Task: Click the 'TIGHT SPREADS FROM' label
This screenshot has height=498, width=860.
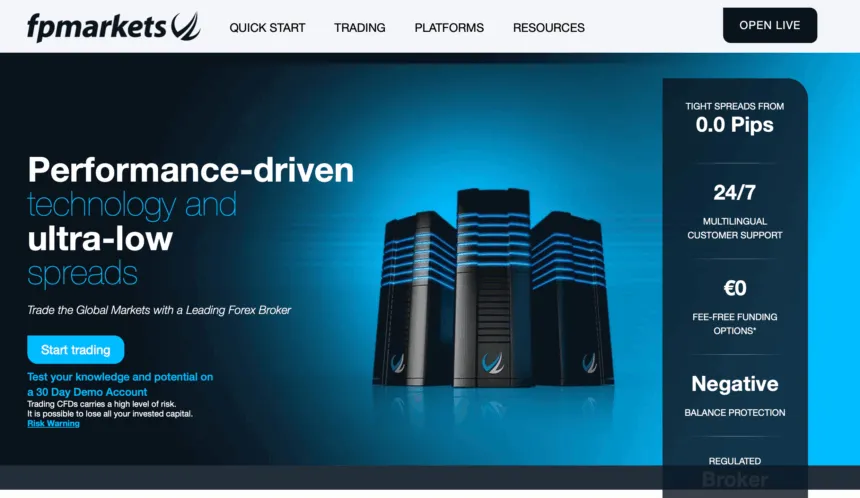Action: pyautogui.click(x=734, y=106)
